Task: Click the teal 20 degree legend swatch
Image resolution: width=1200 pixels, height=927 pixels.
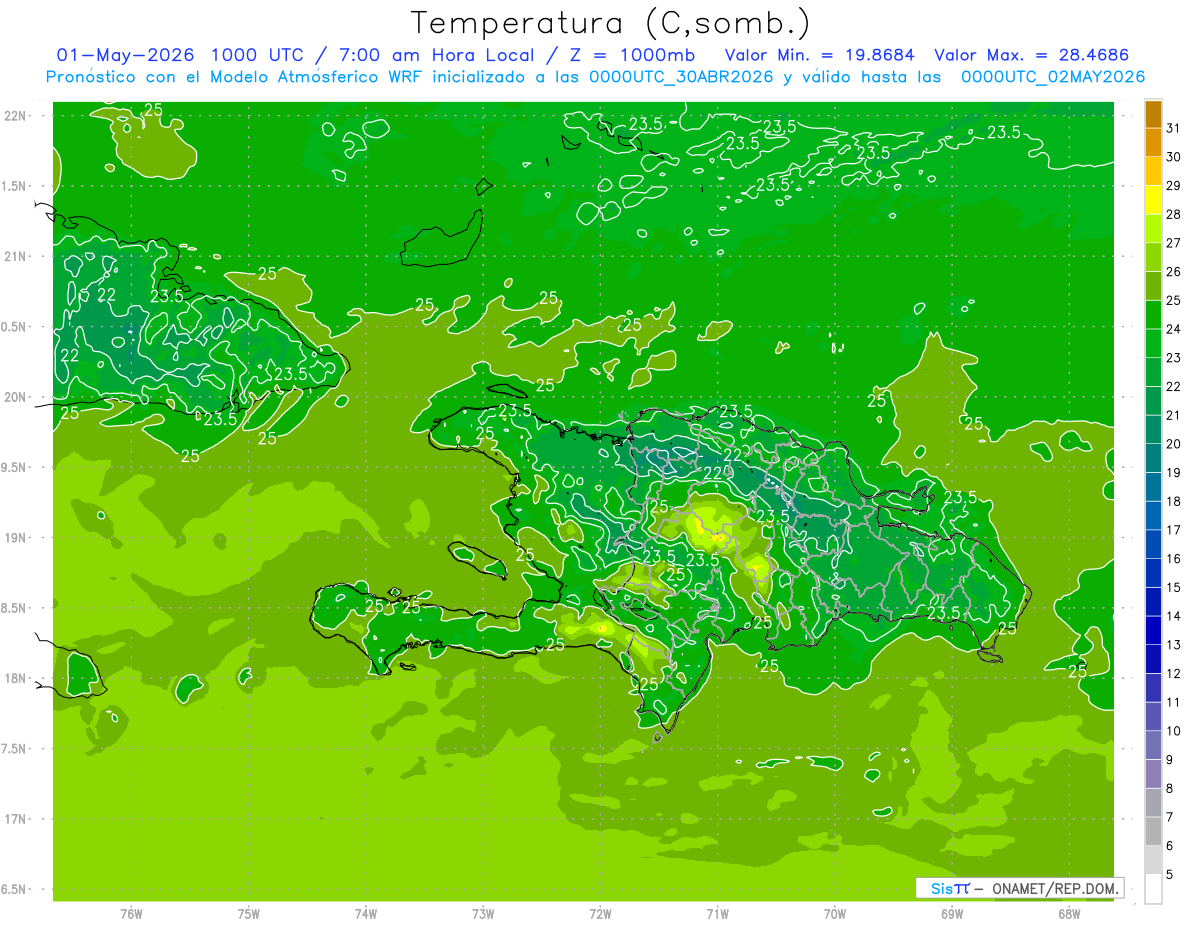Action: click(1153, 430)
